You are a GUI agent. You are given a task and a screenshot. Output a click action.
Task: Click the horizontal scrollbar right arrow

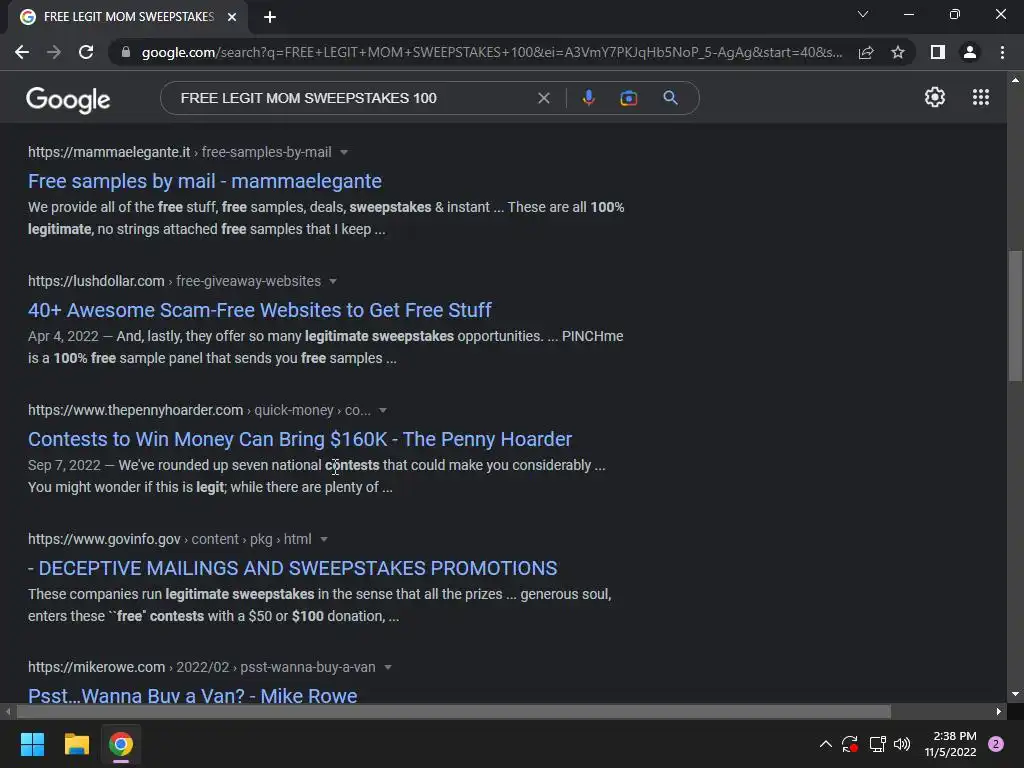999,711
